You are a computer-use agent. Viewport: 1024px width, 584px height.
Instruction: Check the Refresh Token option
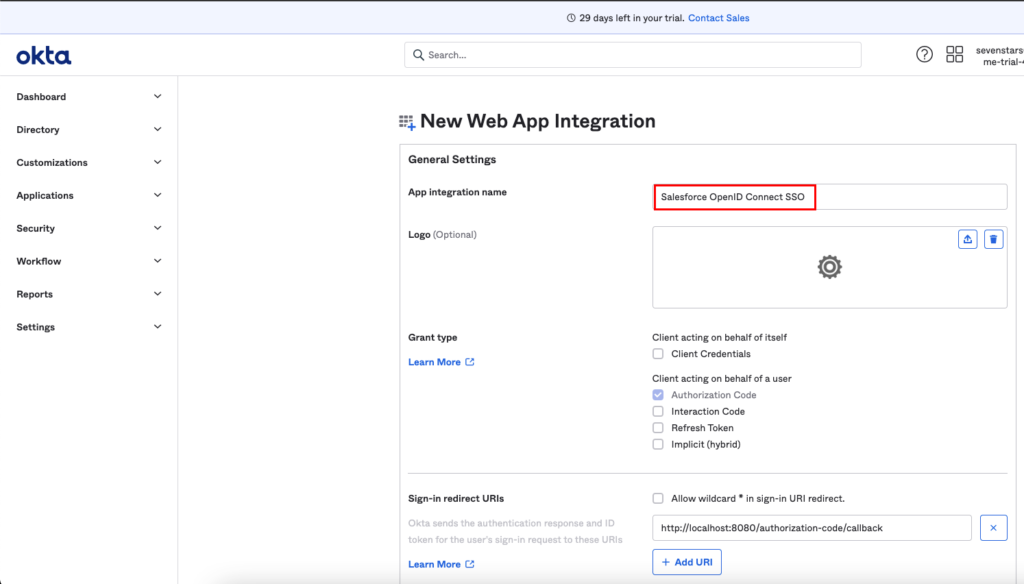coord(658,428)
